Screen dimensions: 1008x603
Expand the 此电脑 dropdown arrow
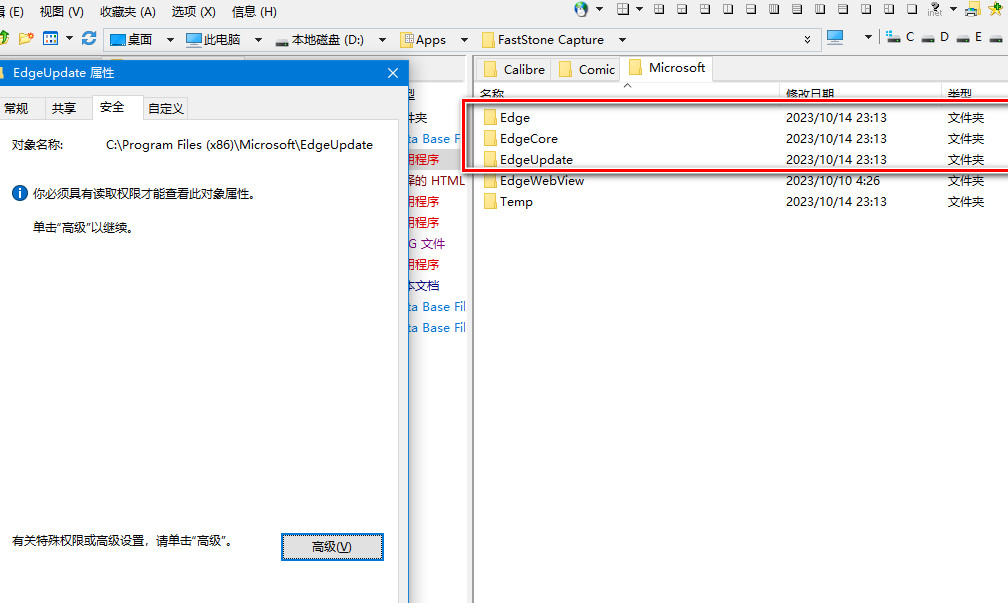pos(258,40)
